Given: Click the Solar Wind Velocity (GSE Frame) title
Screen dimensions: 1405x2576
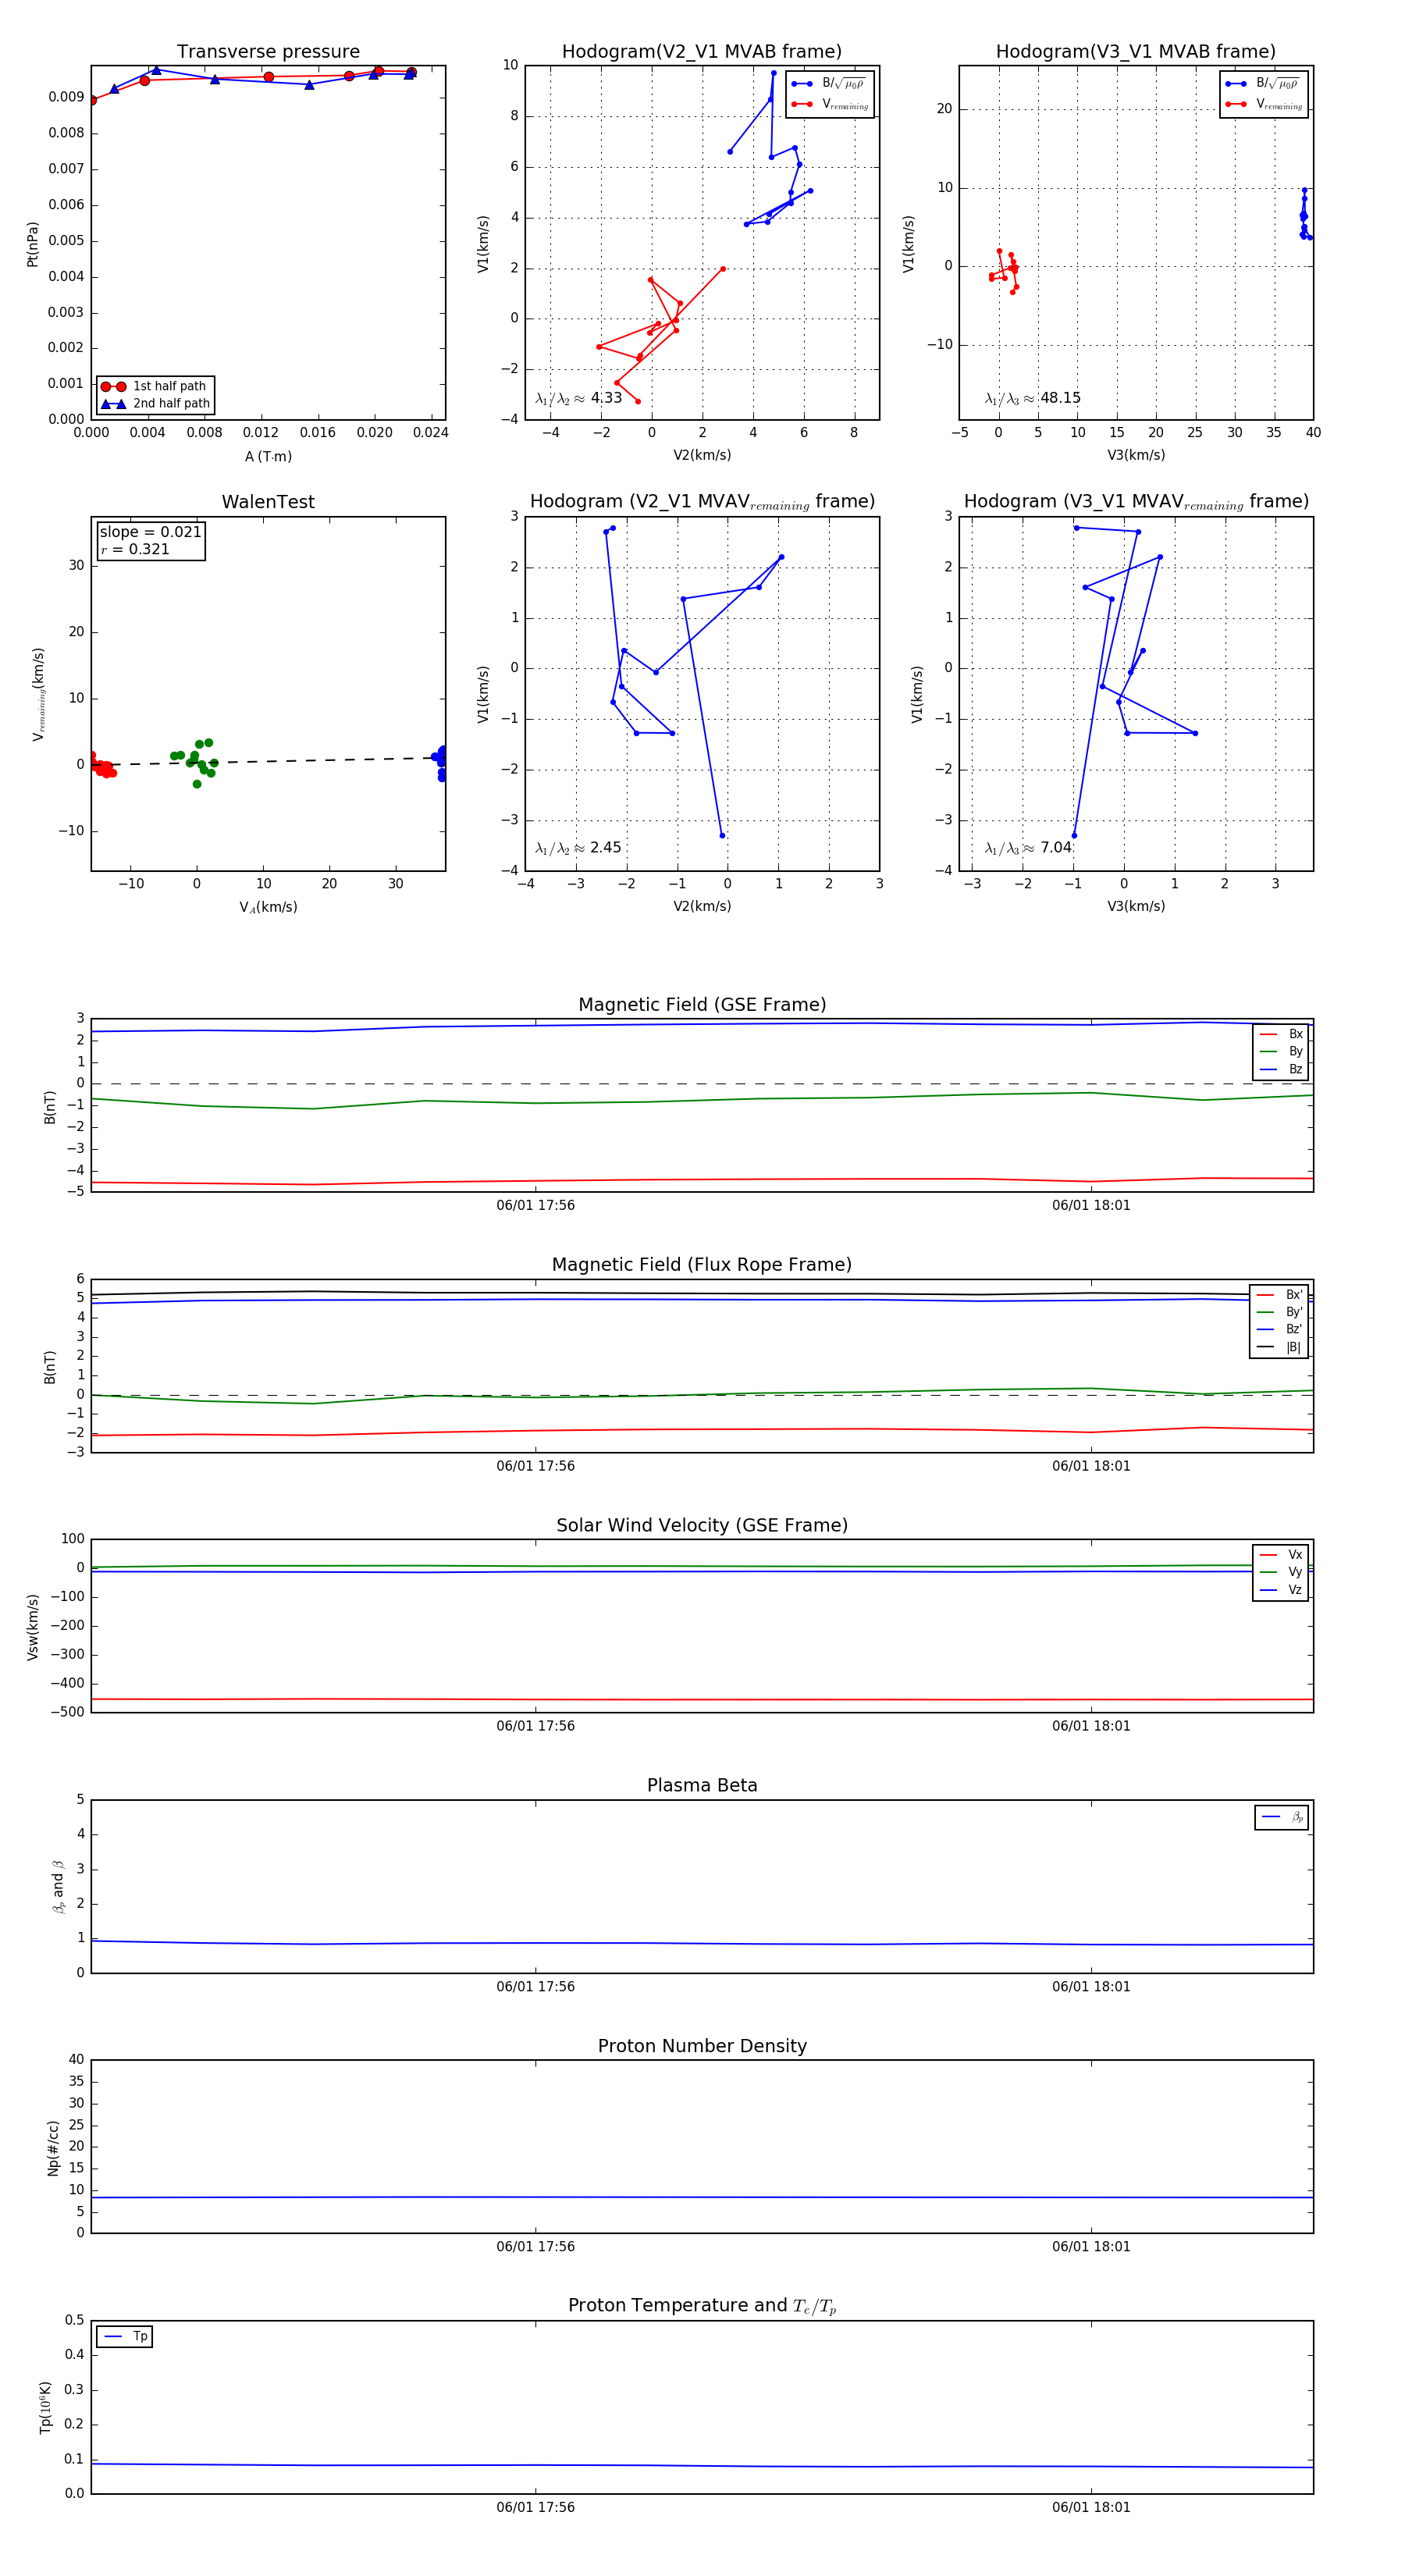Looking at the screenshot, I should coord(702,1525).
